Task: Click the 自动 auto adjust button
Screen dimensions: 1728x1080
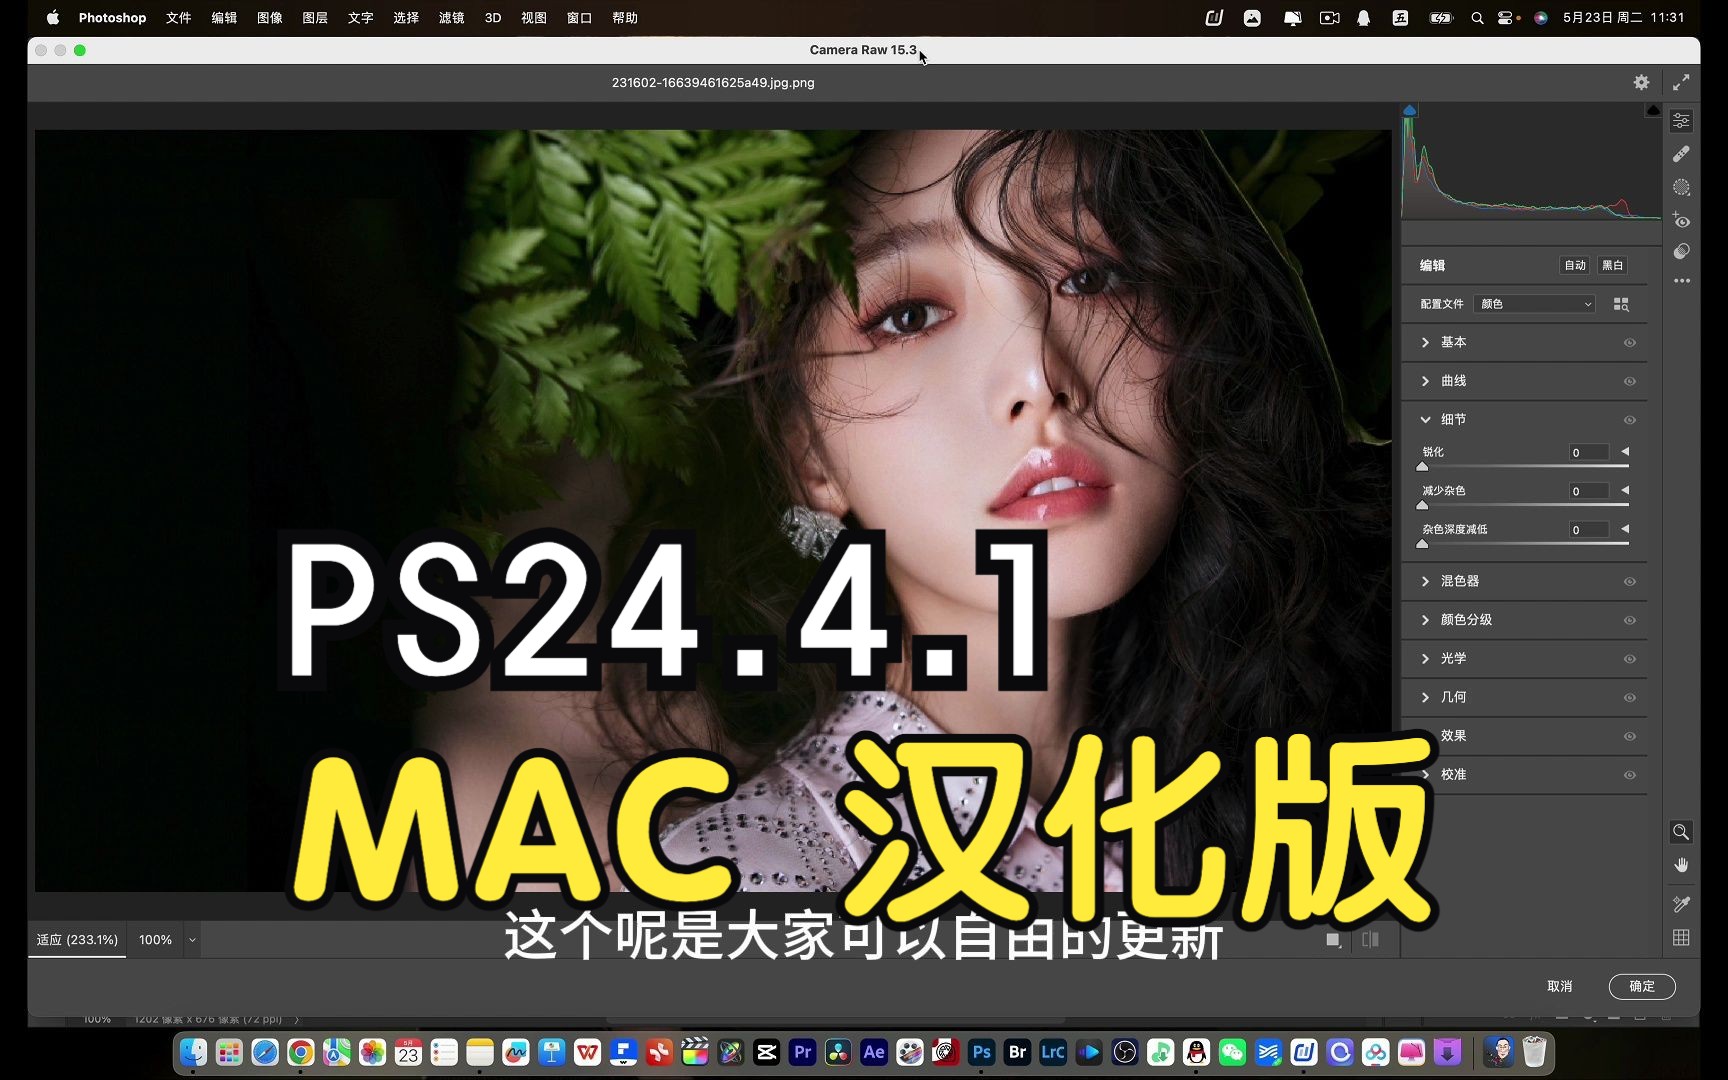Action: coord(1575,265)
